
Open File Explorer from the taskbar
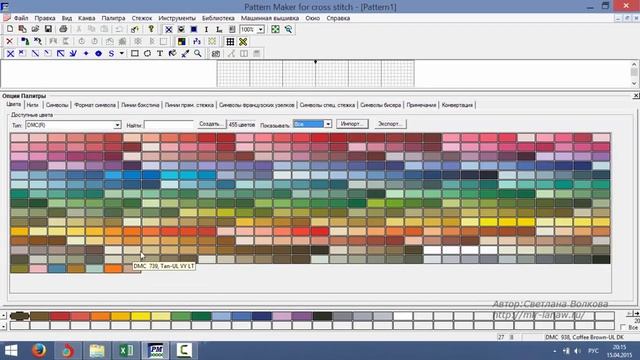(97, 351)
